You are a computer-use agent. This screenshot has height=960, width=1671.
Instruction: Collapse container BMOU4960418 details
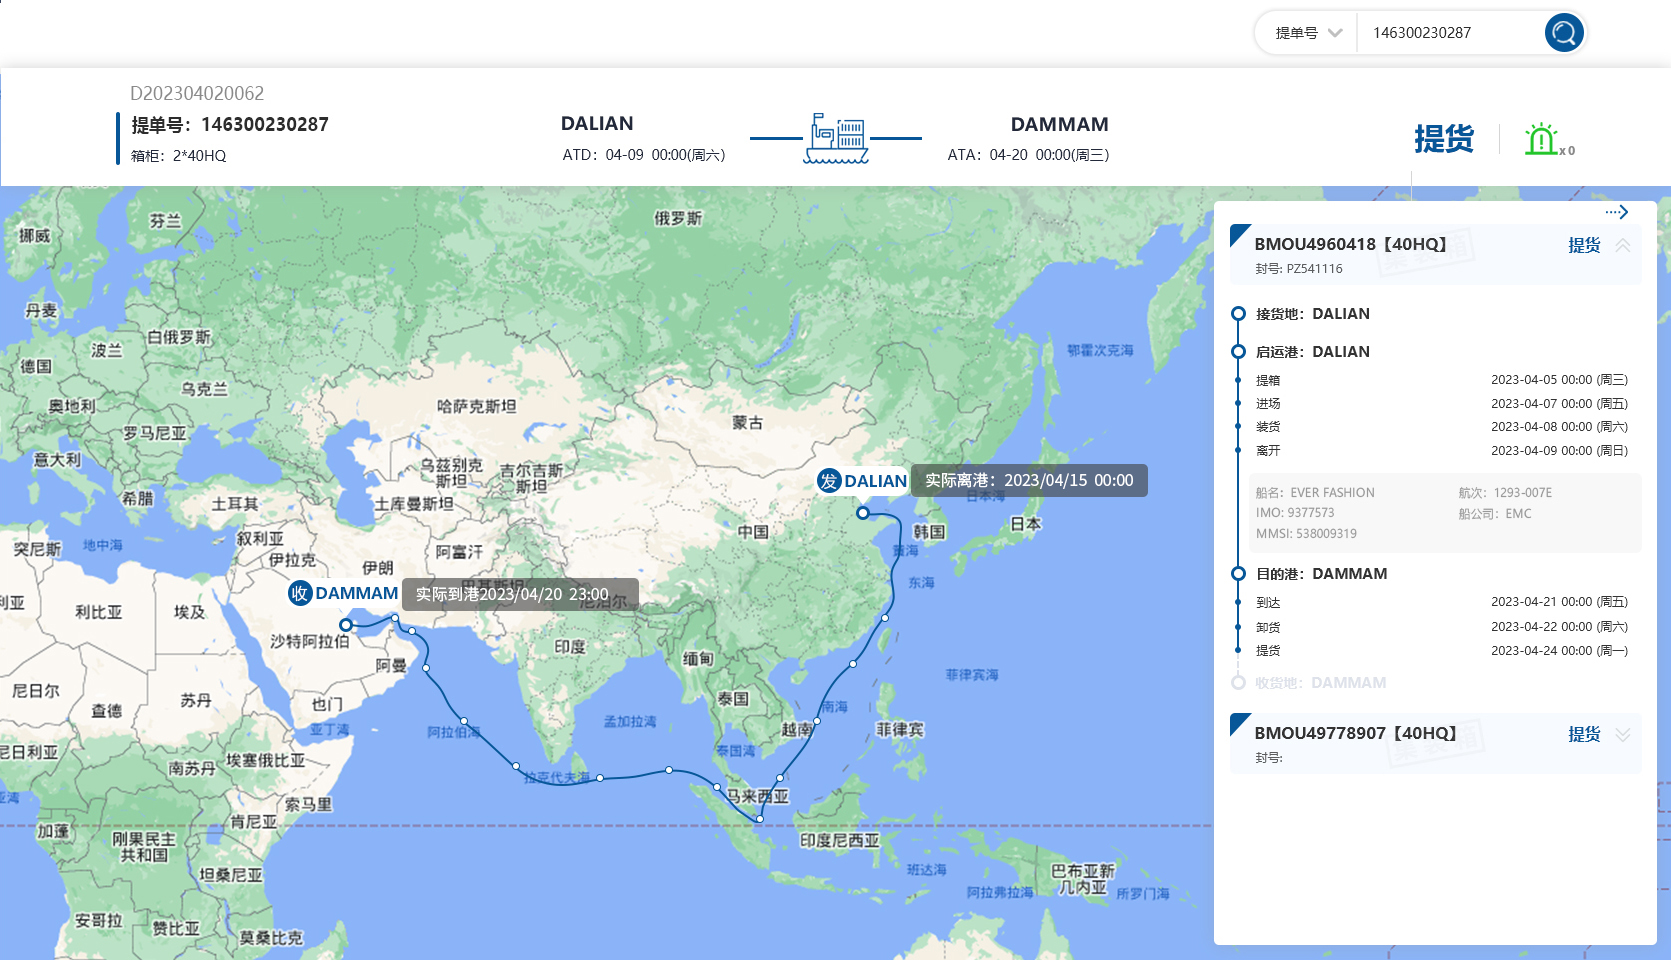(1623, 245)
